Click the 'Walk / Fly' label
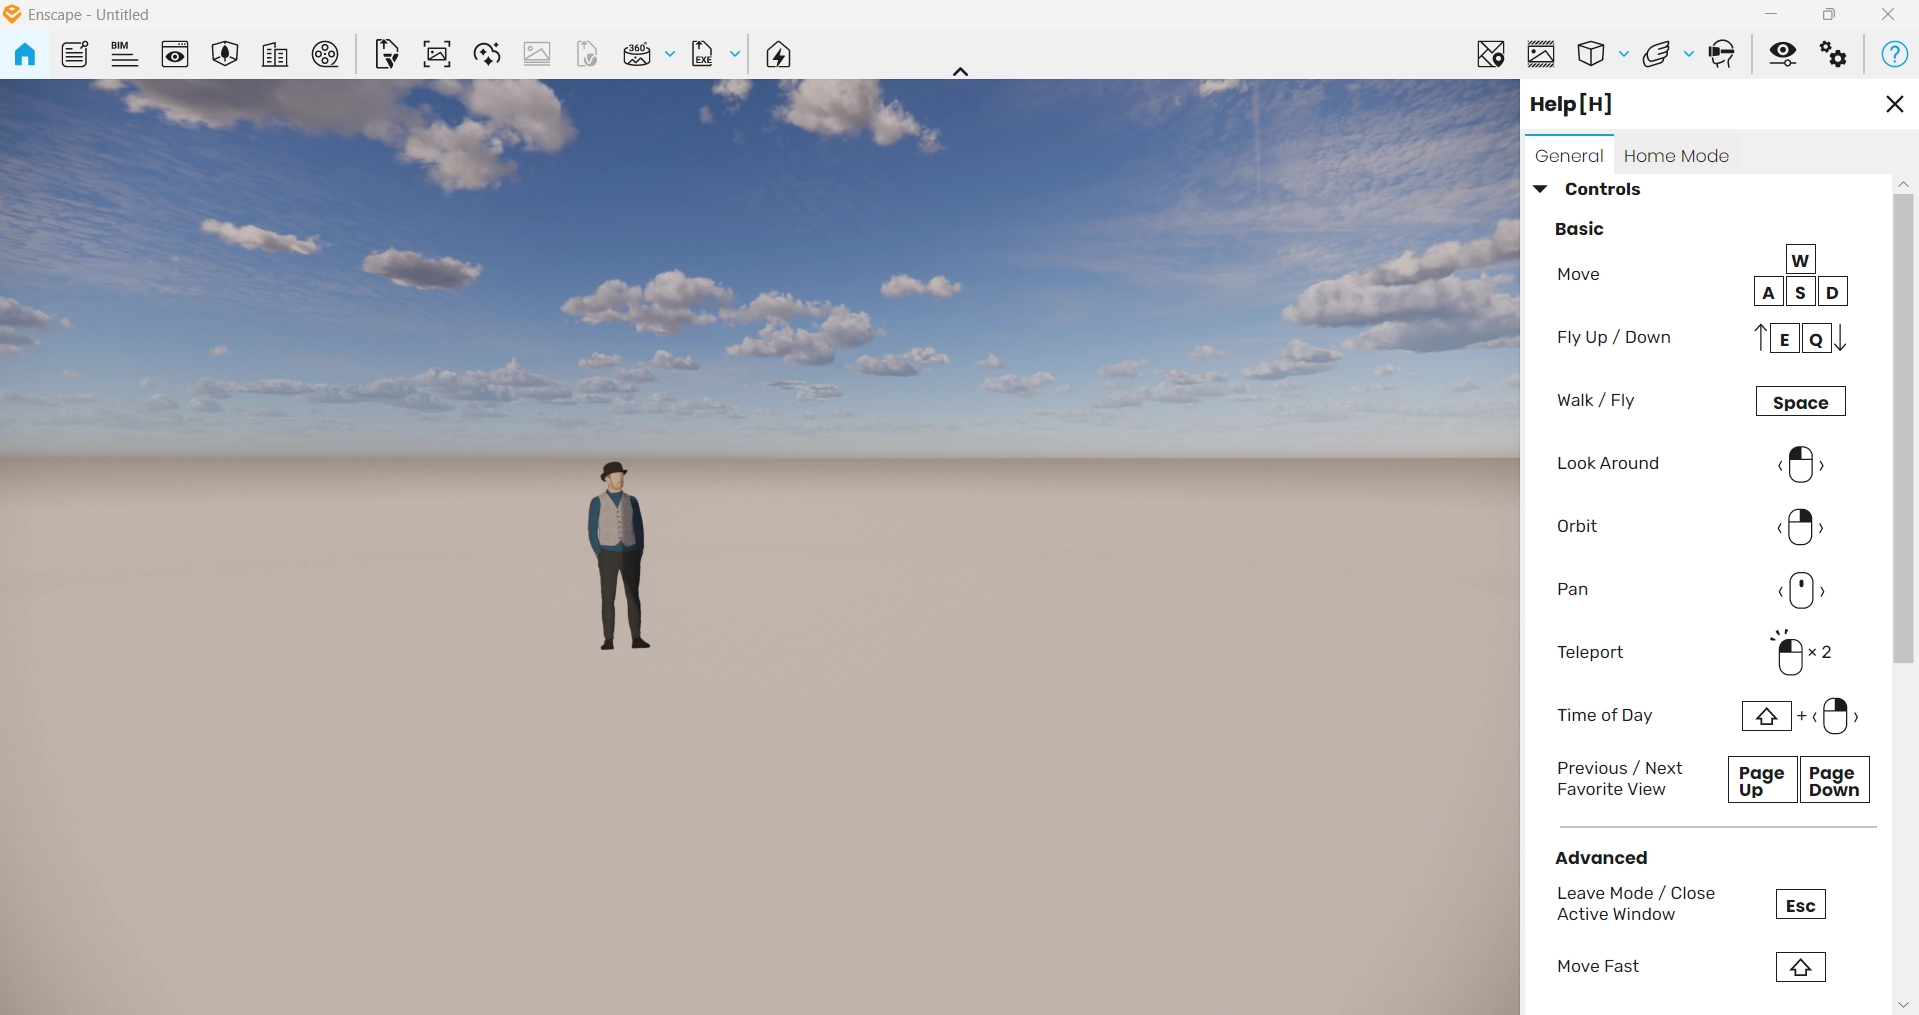The image size is (1919, 1015). point(1595,400)
